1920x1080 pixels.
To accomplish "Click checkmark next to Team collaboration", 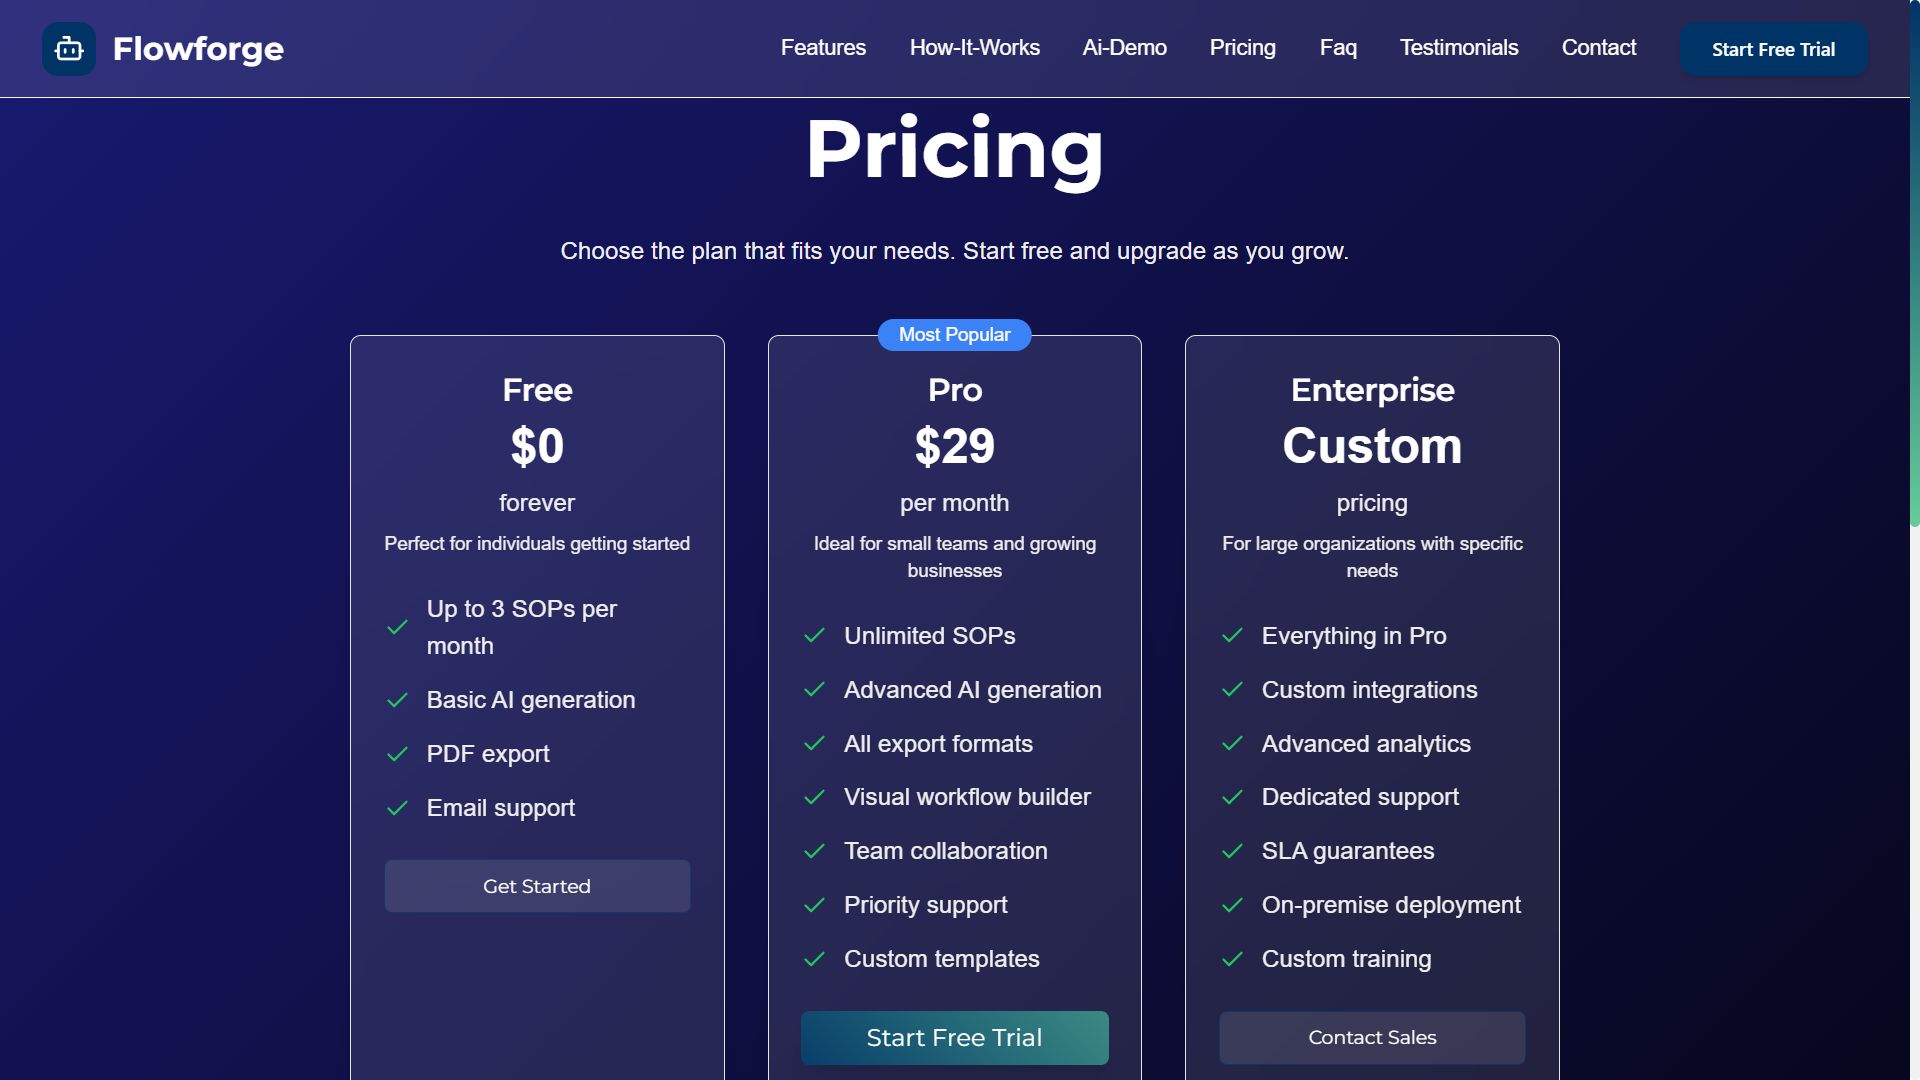I will coord(815,851).
